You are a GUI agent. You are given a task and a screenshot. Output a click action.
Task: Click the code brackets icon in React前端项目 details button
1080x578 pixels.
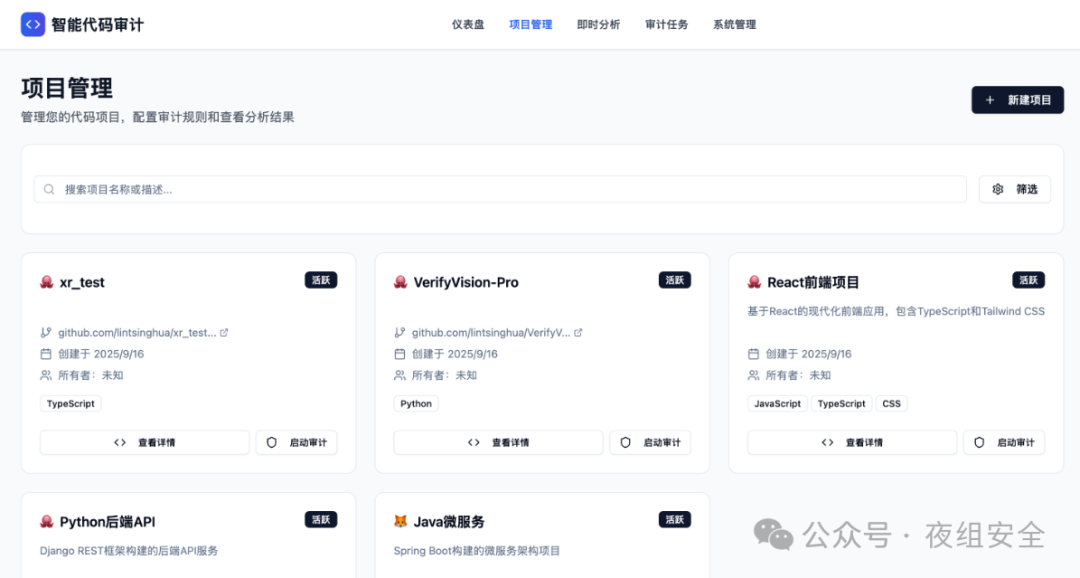pos(827,442)
